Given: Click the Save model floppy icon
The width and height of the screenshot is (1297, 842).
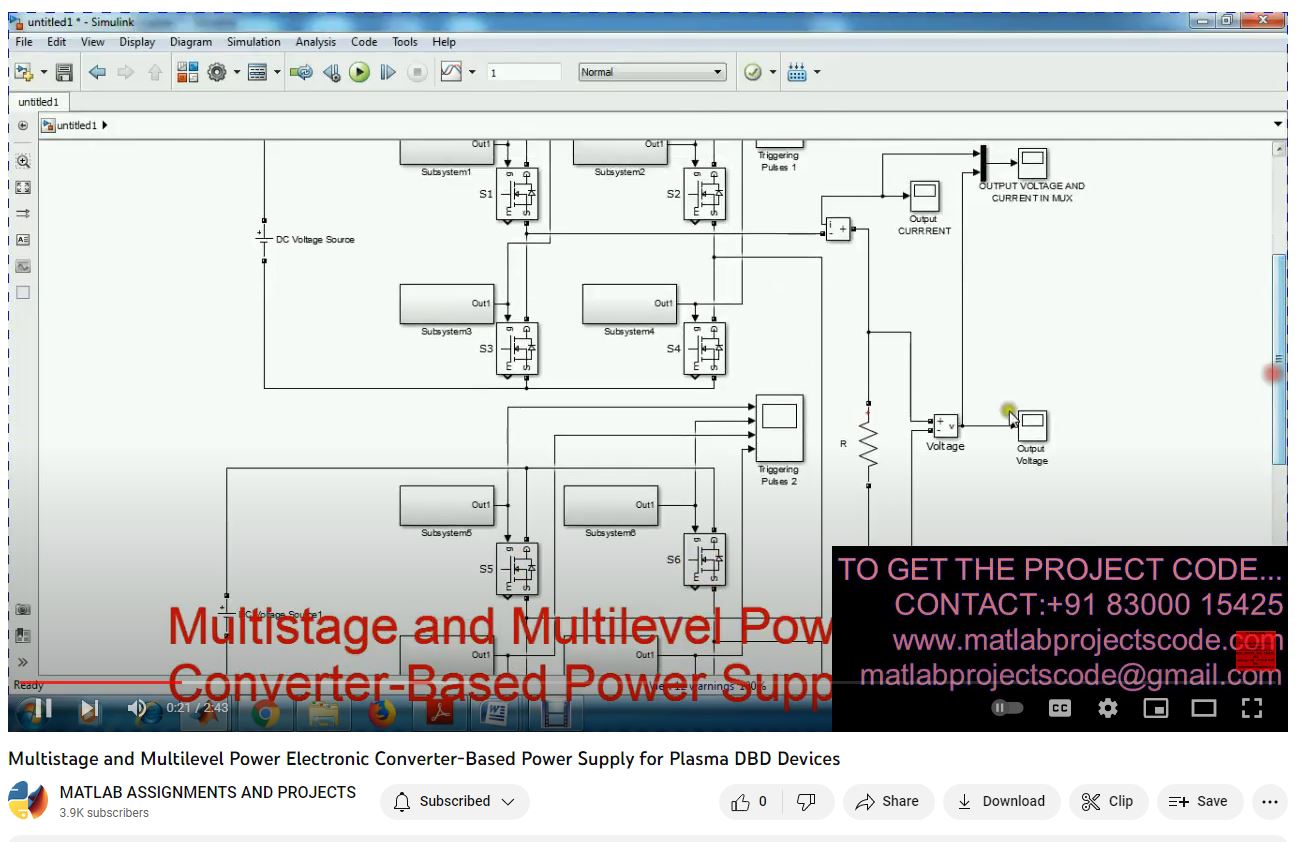Looking at the screenshot, I should point(64,72).
